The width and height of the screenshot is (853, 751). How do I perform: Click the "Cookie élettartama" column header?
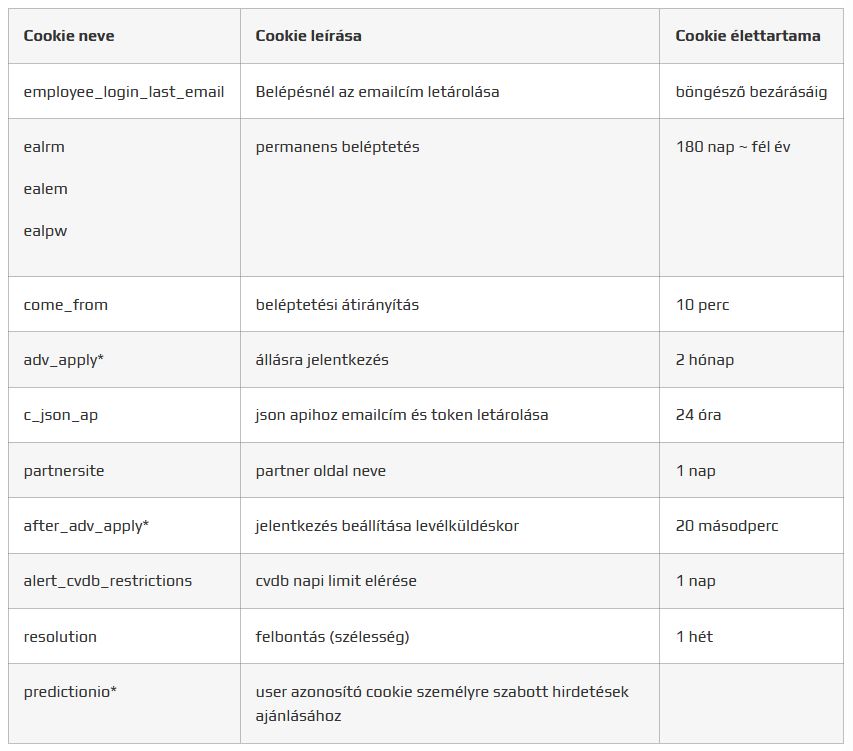click(x=748, y=36)
